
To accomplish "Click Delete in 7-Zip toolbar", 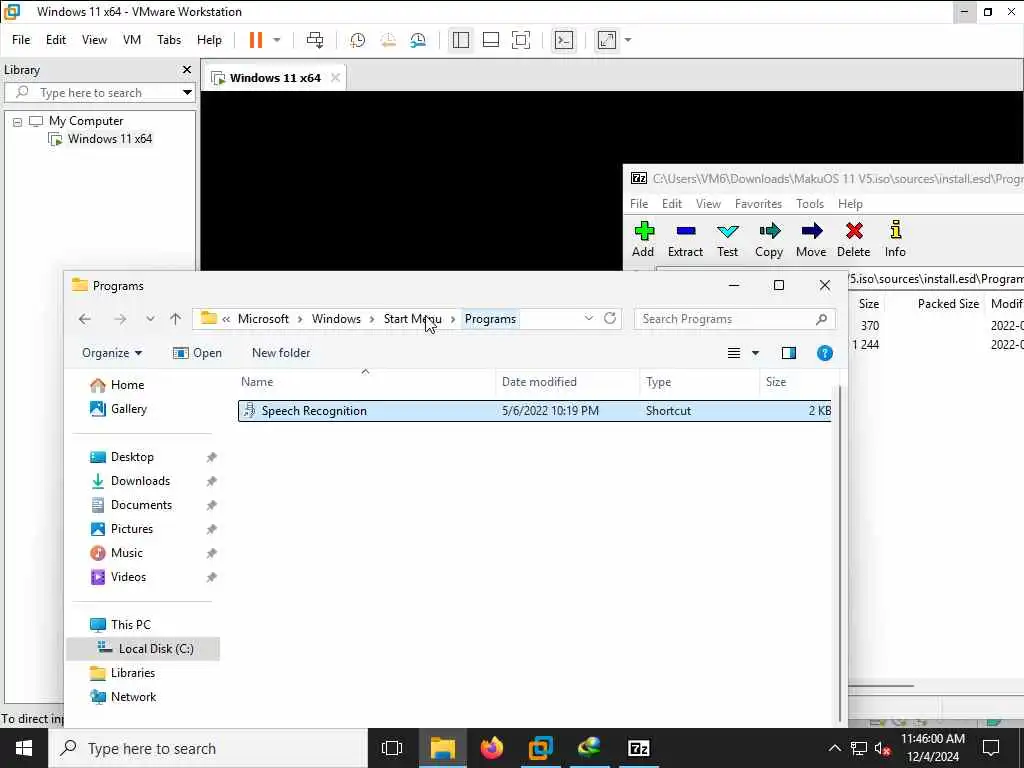I will click(854, 239).
